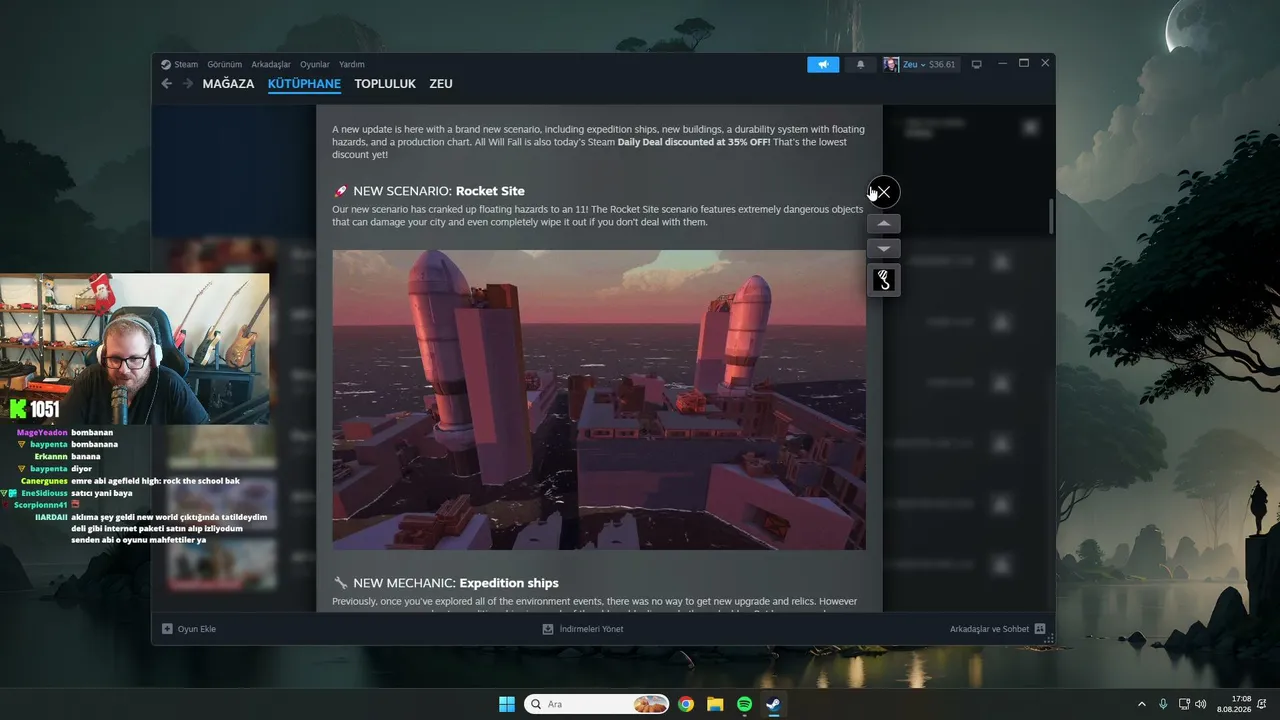Open the Windows Start menu

point(507,704)
